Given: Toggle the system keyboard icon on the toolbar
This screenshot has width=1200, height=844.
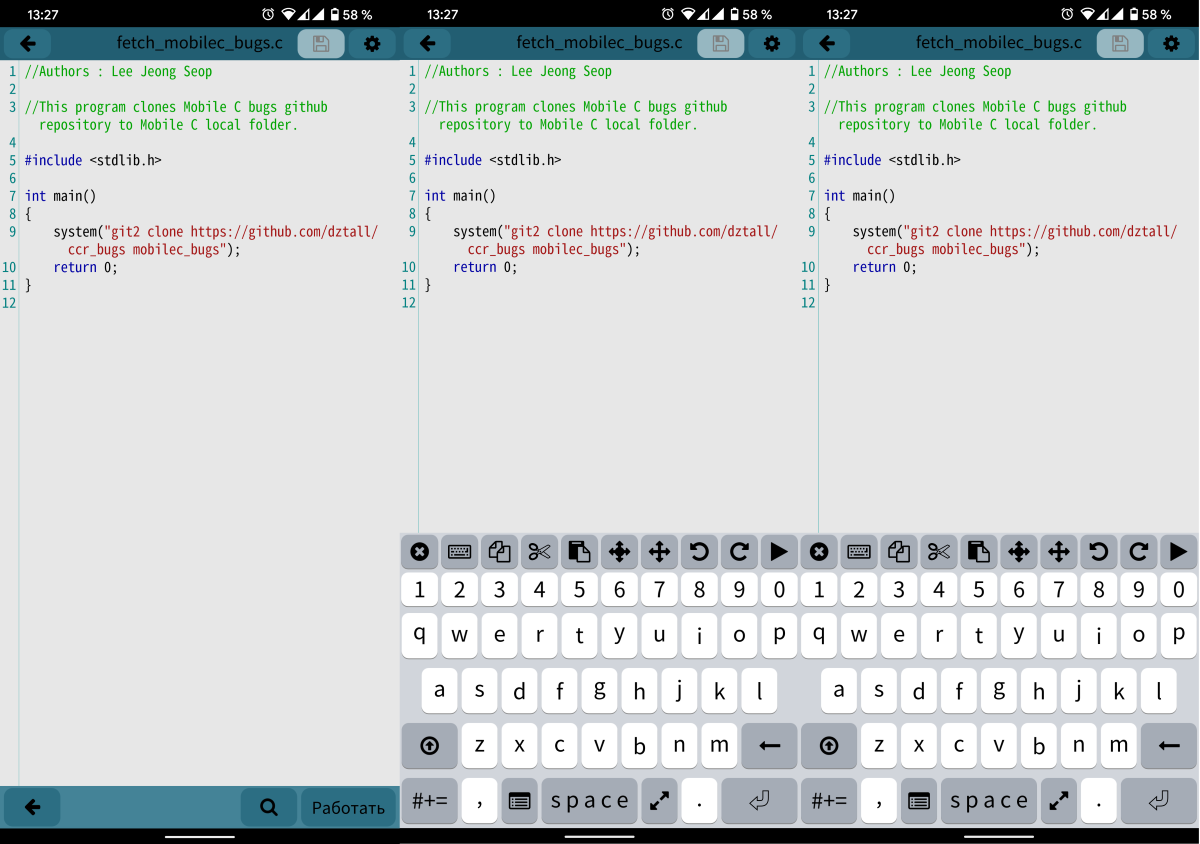Looking at the screenshot, I should click(x=459, y=551).
